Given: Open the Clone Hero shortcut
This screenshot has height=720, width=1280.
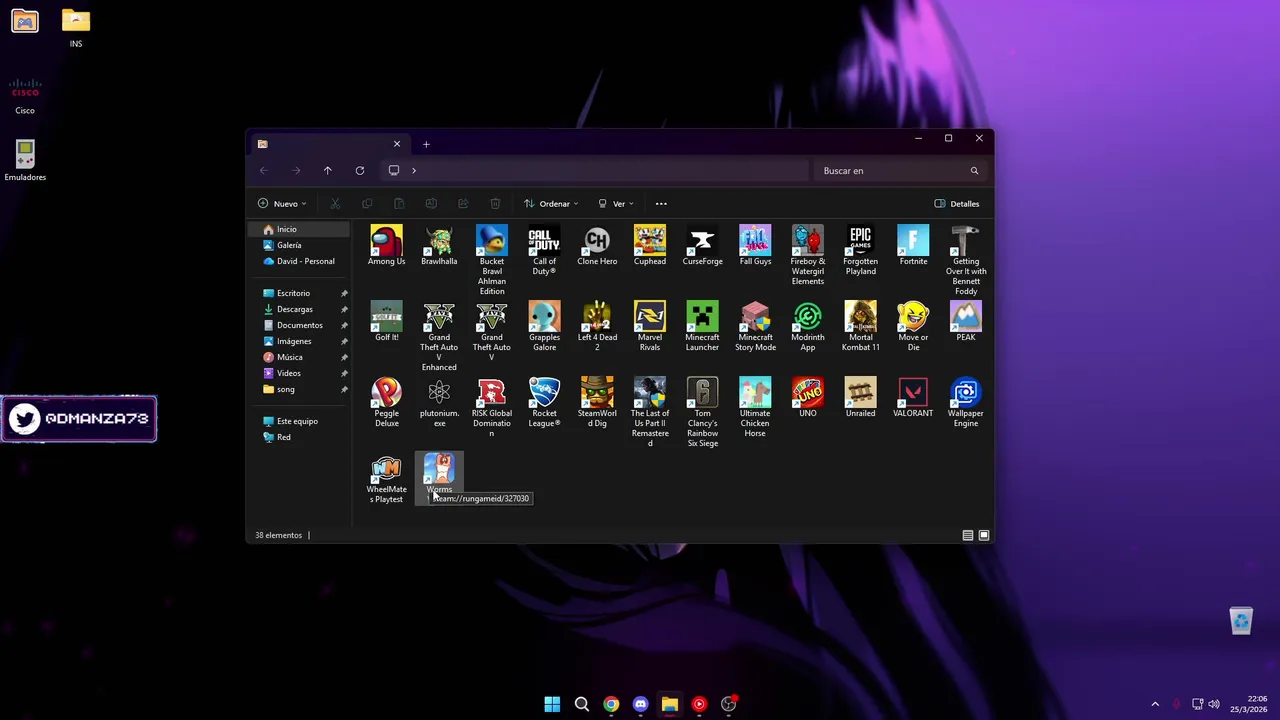Looking at the screenshot, I should click(x=597, y=246).
